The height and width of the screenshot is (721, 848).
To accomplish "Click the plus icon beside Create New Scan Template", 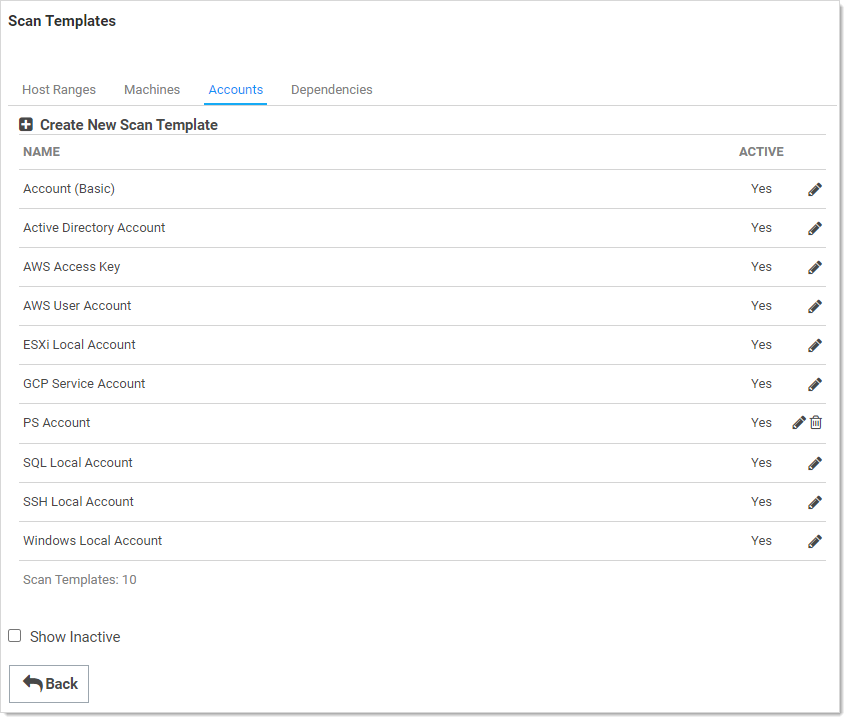I will pyautogui.click(x=26, y=125).
